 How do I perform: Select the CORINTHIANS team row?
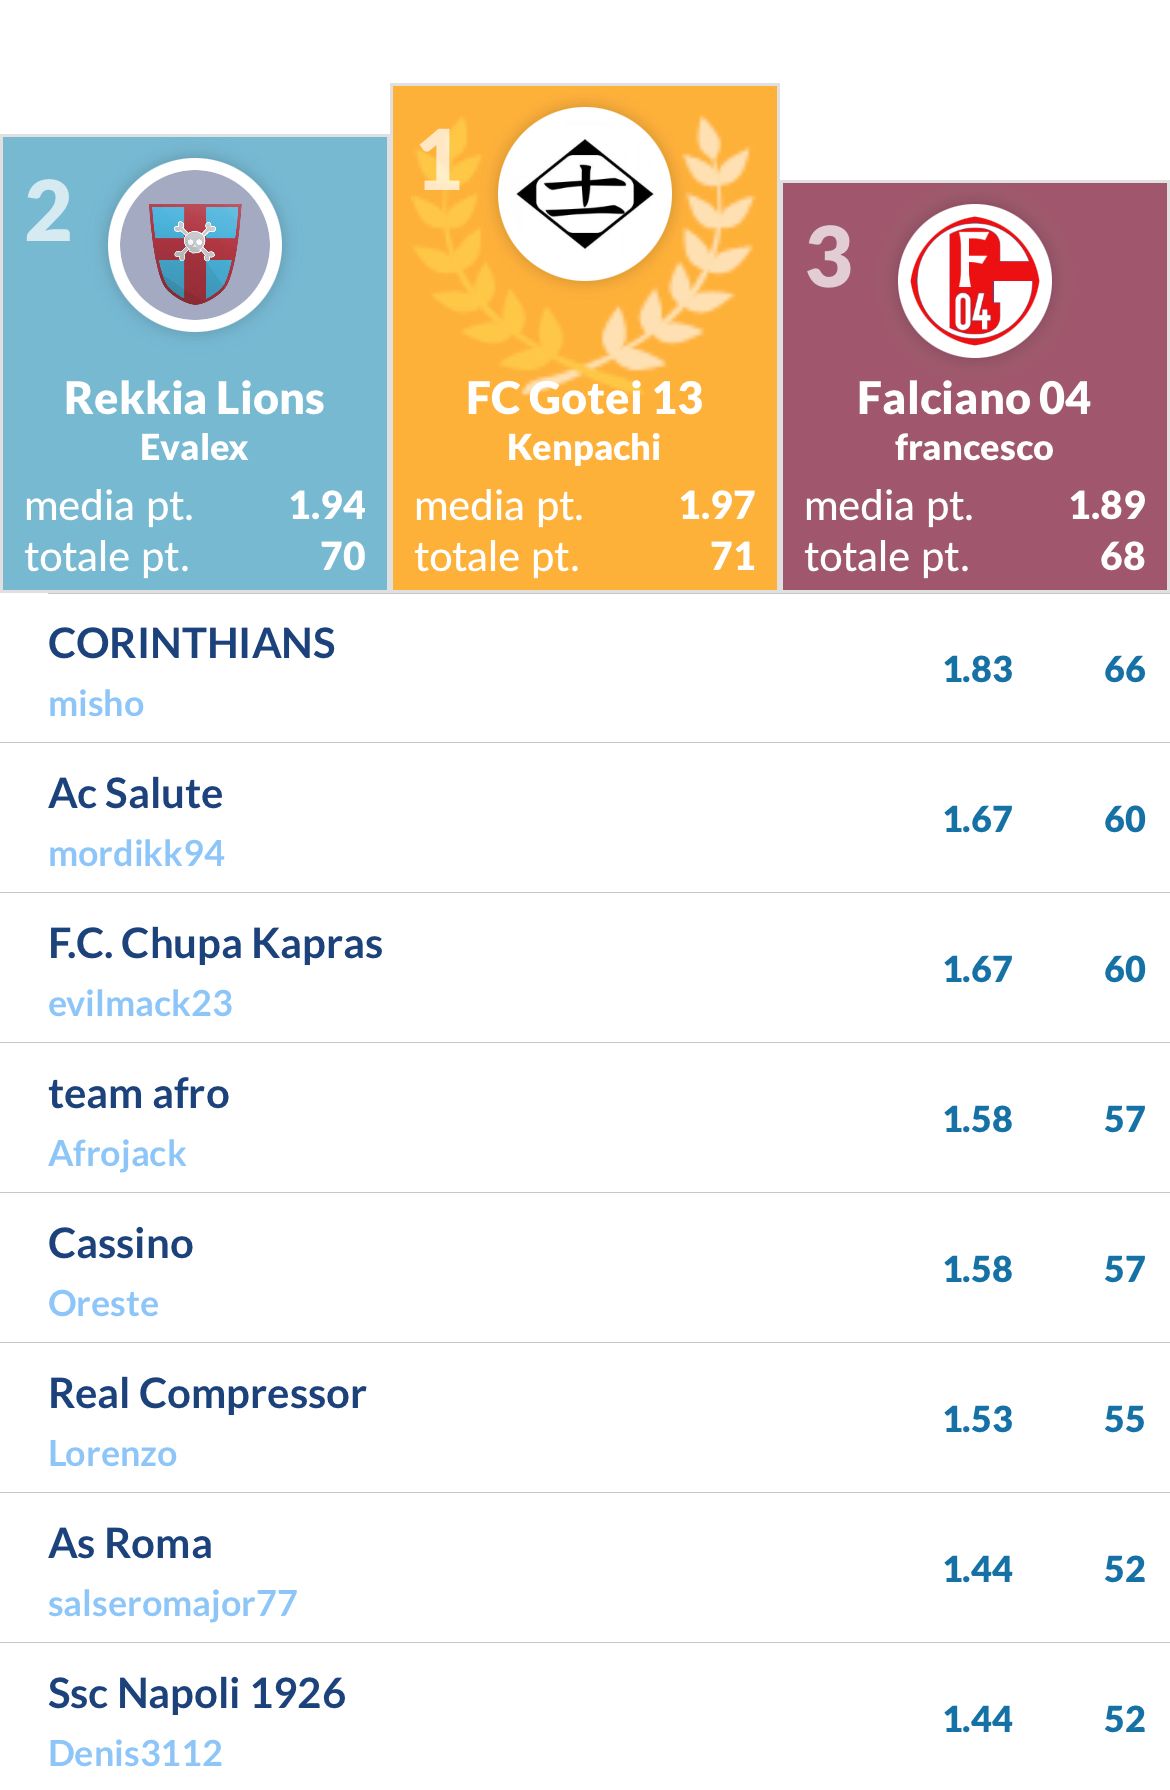tap(585, 668)
